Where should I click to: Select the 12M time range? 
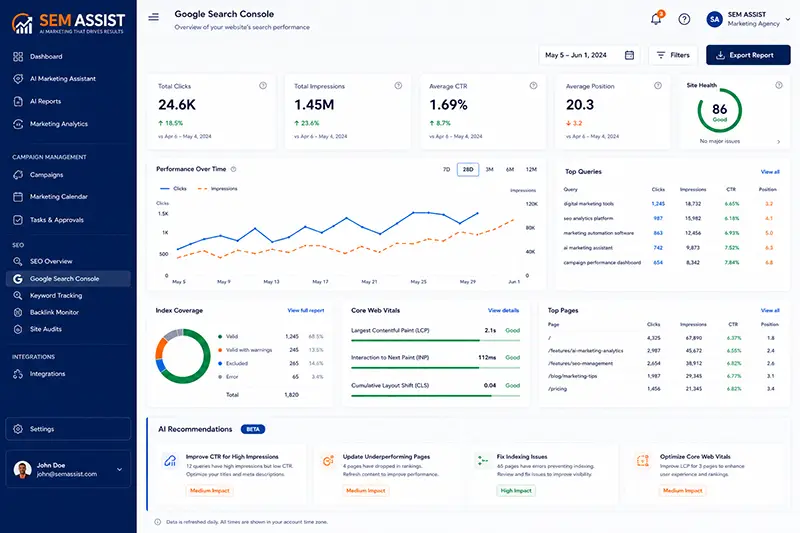click(531, 169)
